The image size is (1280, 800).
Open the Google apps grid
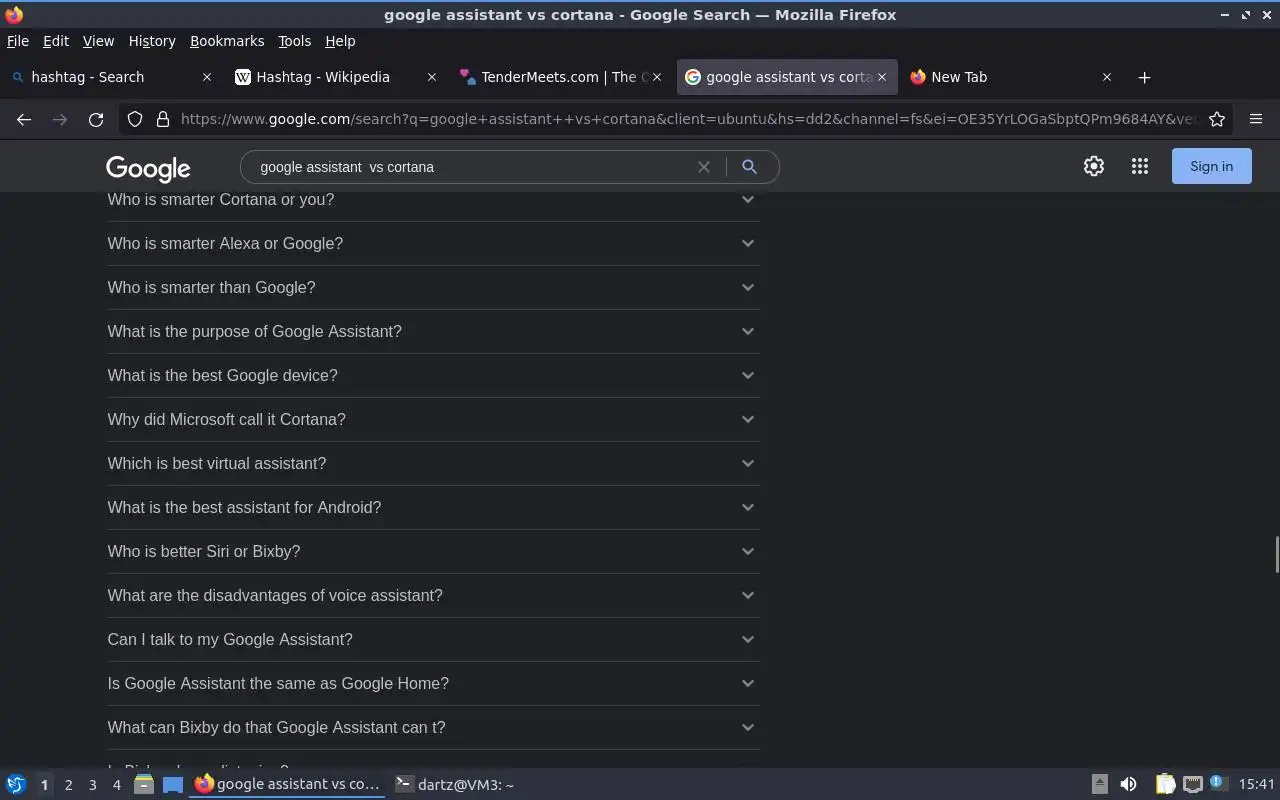[x=1140, y=167]
